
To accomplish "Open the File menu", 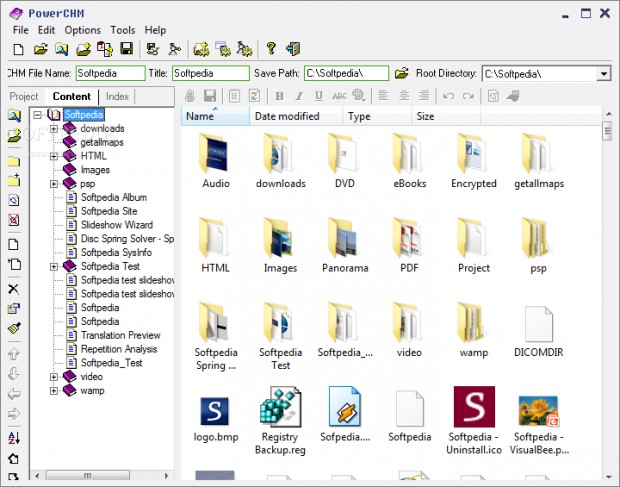I will (21, 30).
